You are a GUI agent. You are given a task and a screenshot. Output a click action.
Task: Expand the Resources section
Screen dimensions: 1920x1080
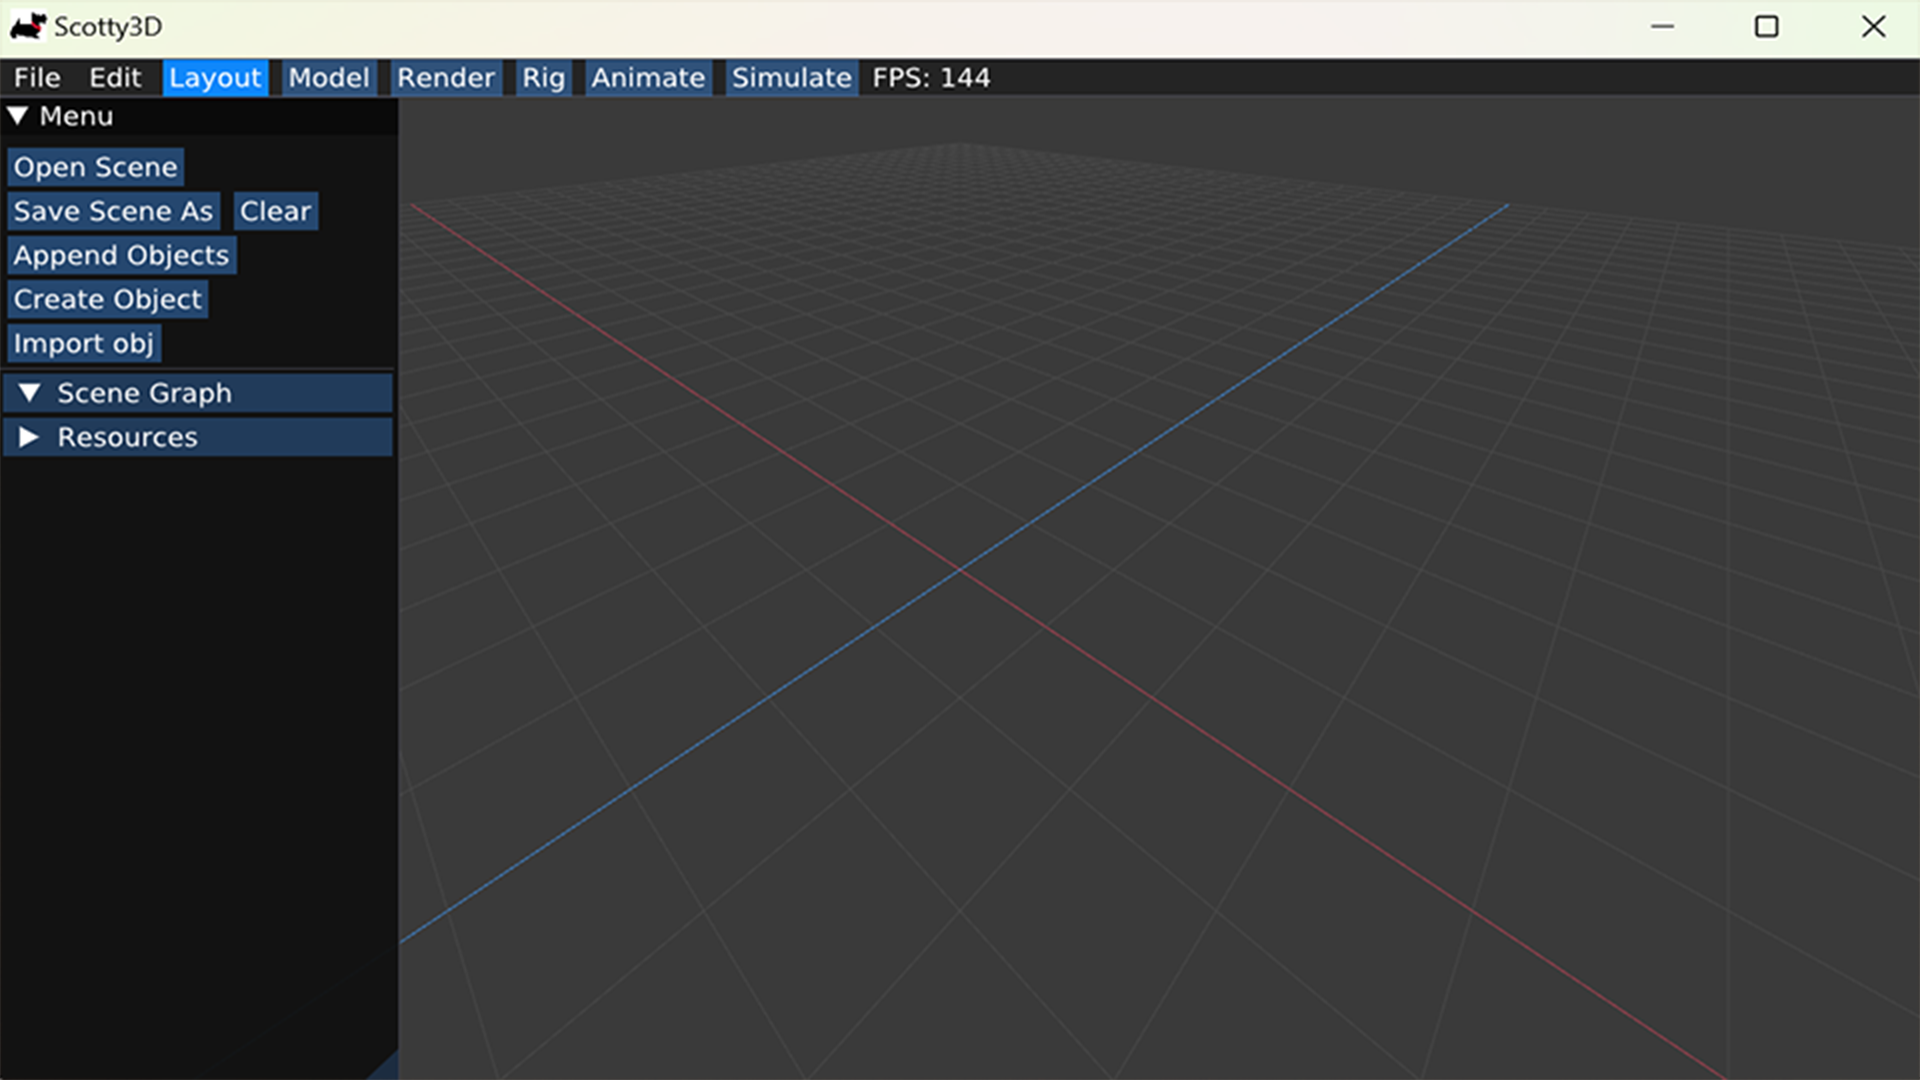pyautogui.click(x=126, y=437)
